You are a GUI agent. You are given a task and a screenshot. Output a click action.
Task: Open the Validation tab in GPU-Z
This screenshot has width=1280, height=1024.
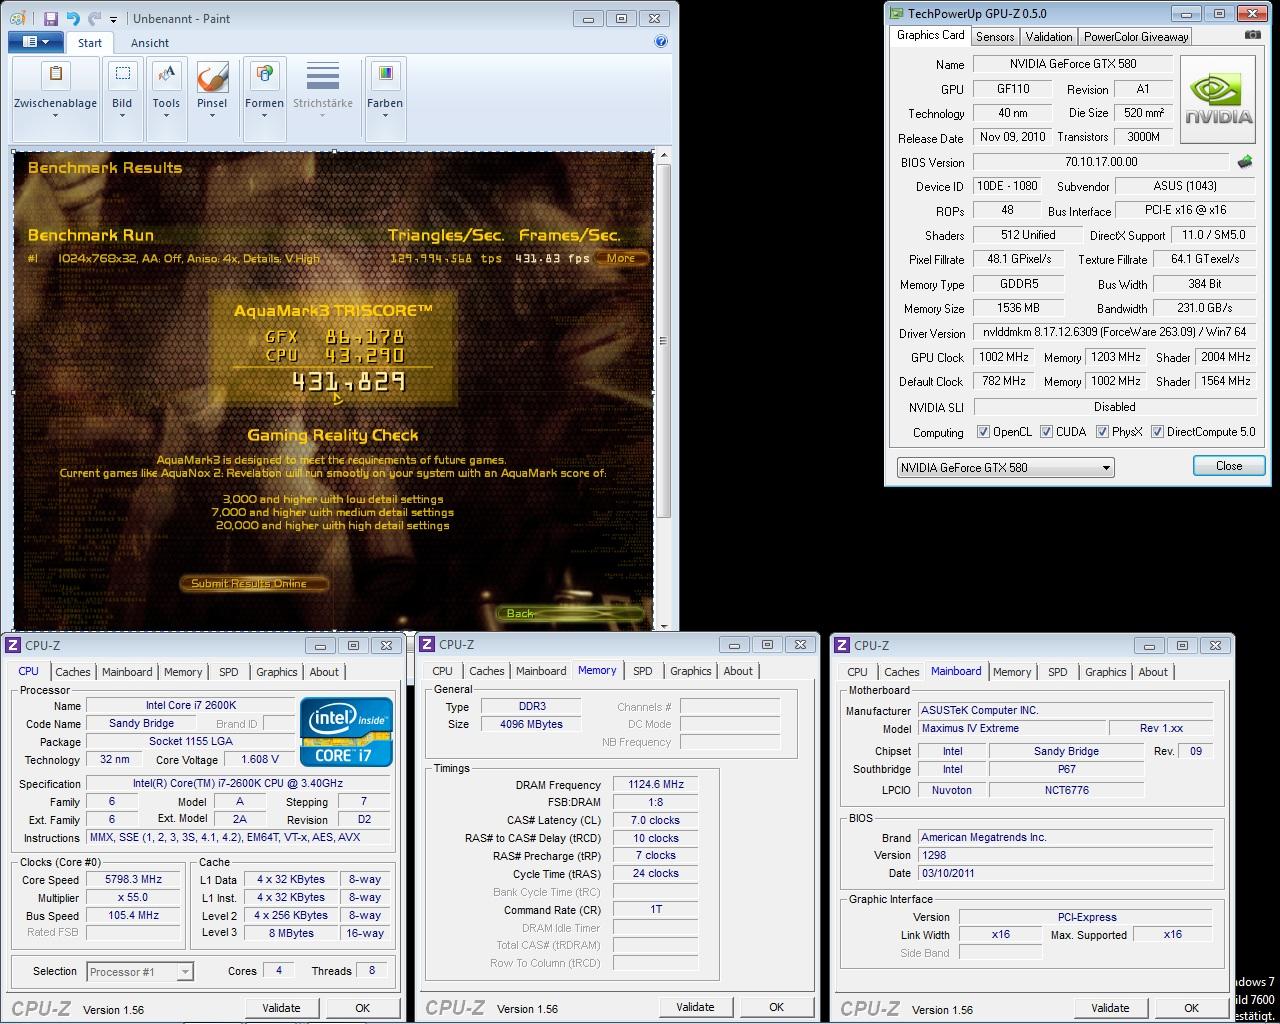point(1049,36)
